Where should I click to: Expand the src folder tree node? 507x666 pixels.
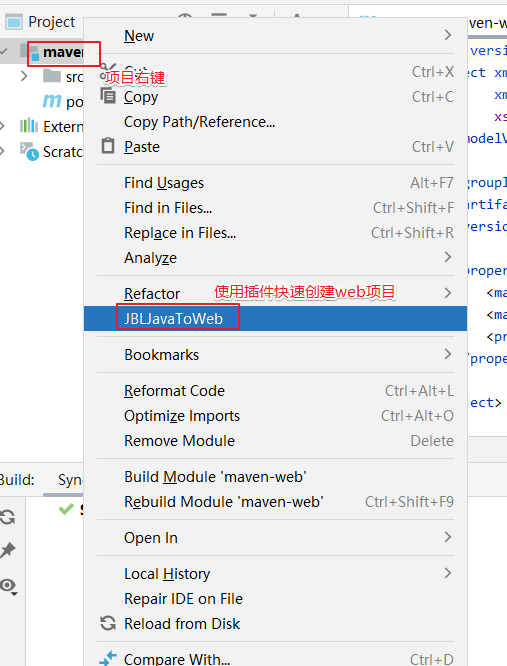tap(24, 76)
